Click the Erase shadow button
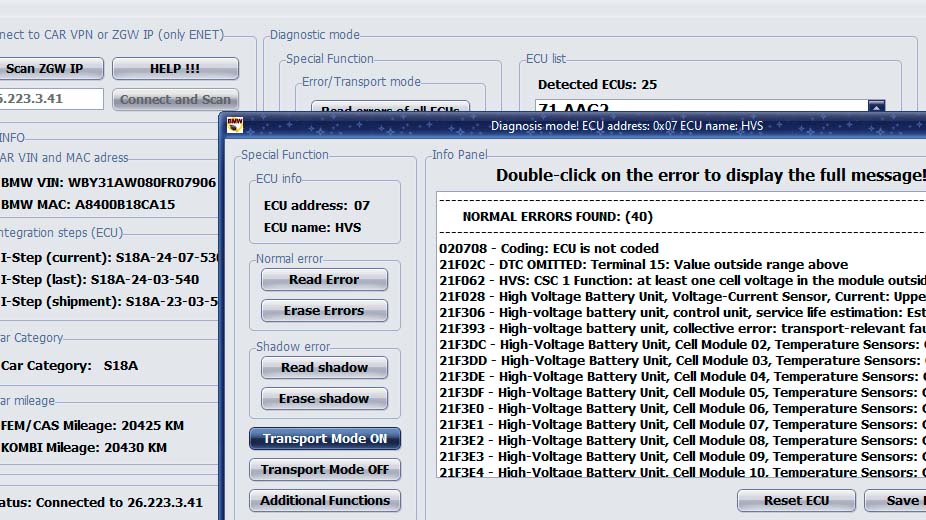The image size is (926, 520). [324, 398]
